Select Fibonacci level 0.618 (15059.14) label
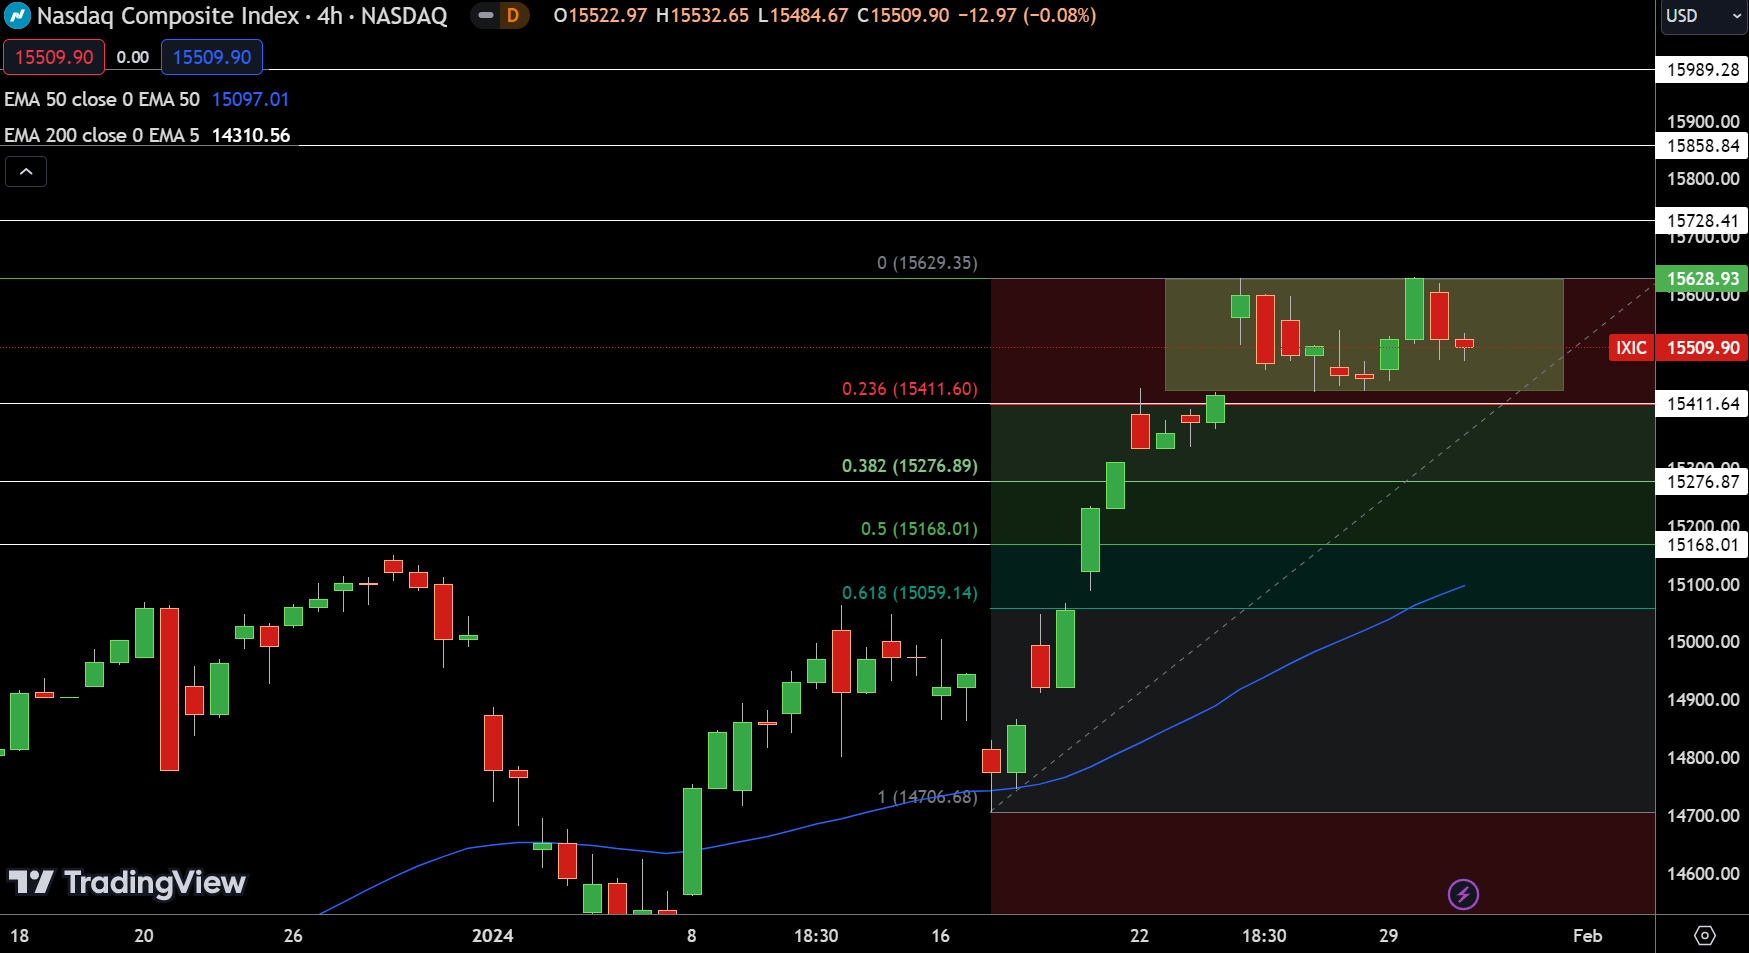 coord(910,593)
